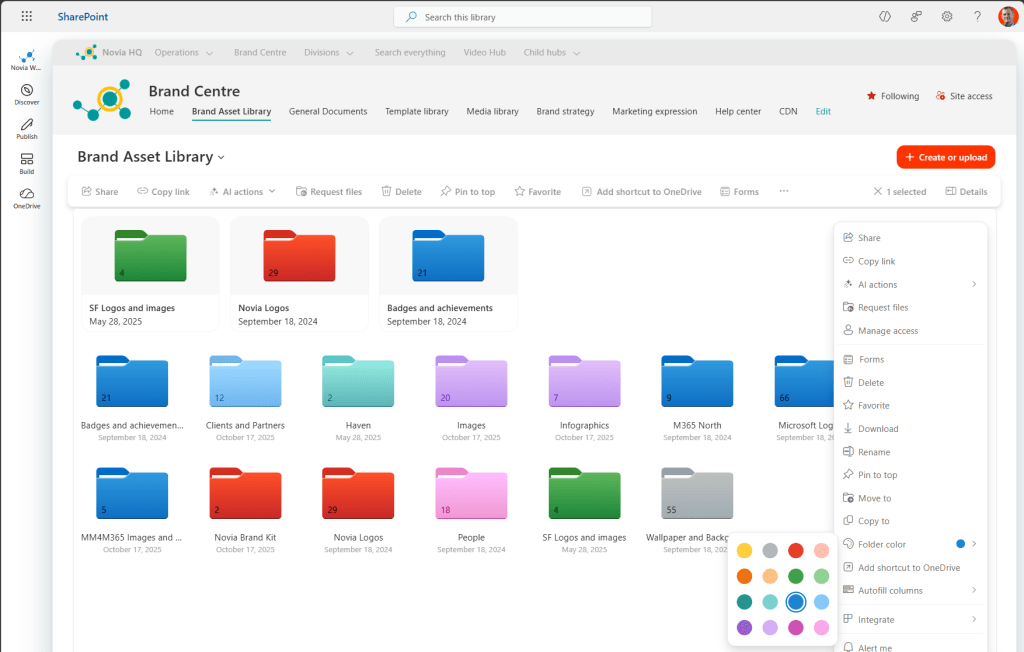Click the Edit link in site navigation
Viewport: 1024px width, 652px height.
(x=822, y=111)
